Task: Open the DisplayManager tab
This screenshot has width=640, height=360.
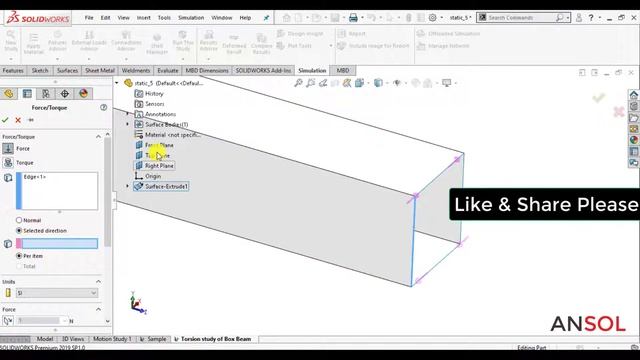Action: [83, 94]
